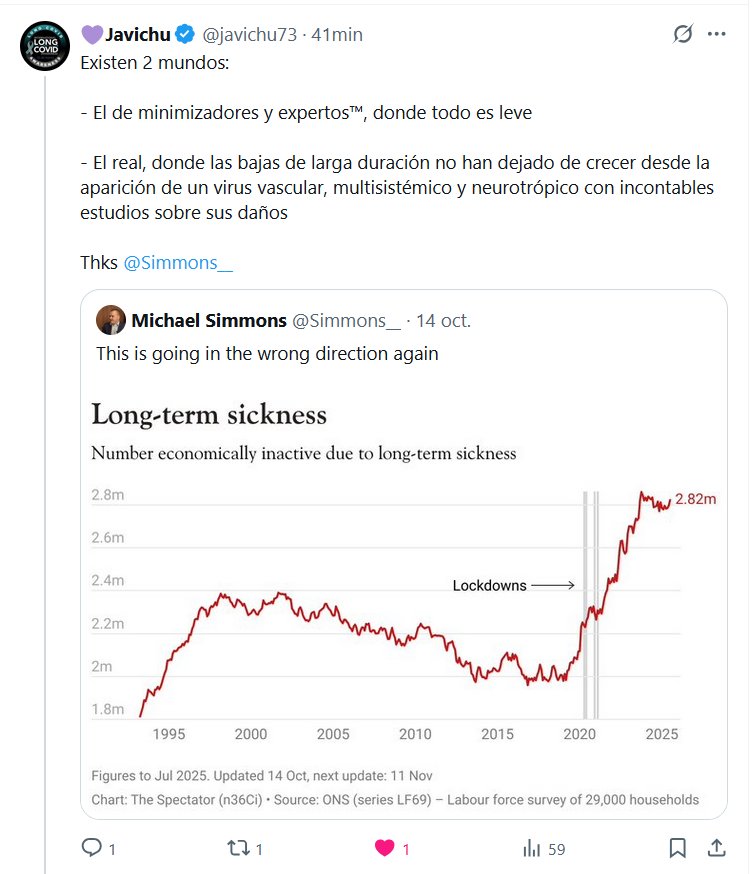Image resolution: width=752 pixels, height=874 pixels.
Task: Click the Grok icon on the tweet
Action: 683,34
